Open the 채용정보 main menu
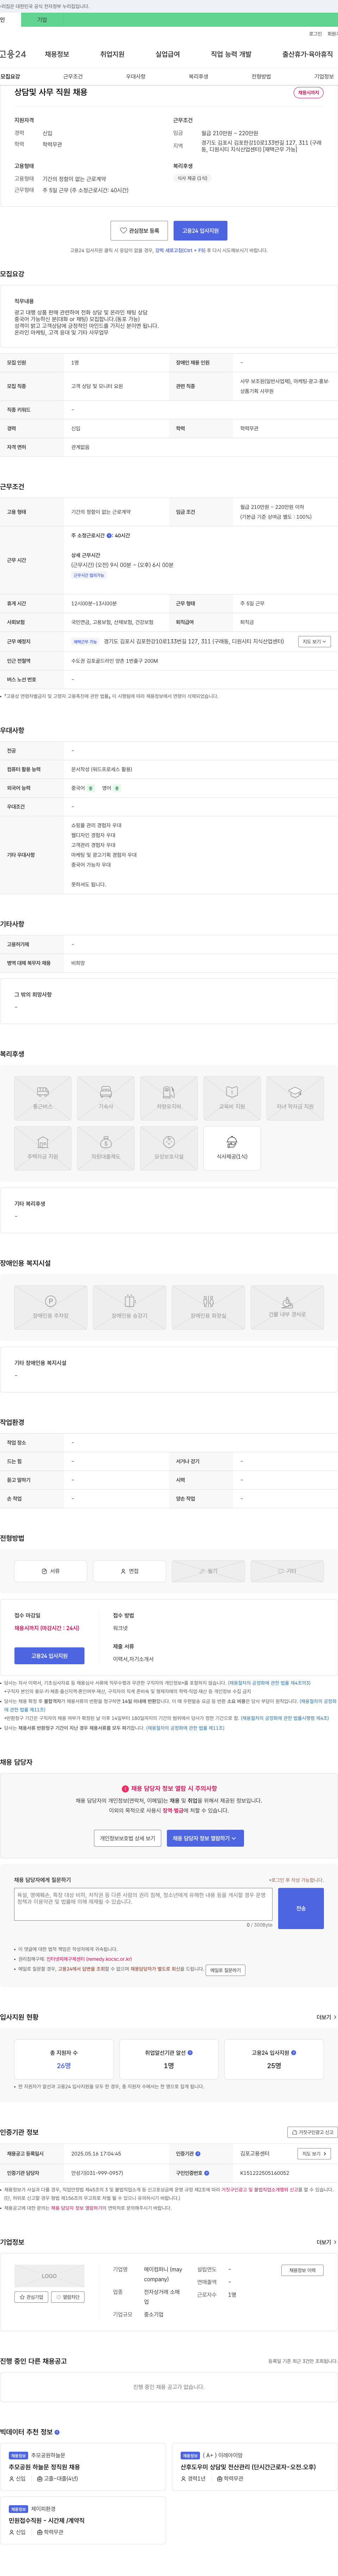338x2576 pixels. pyautogui.click(x=57, y=54)
